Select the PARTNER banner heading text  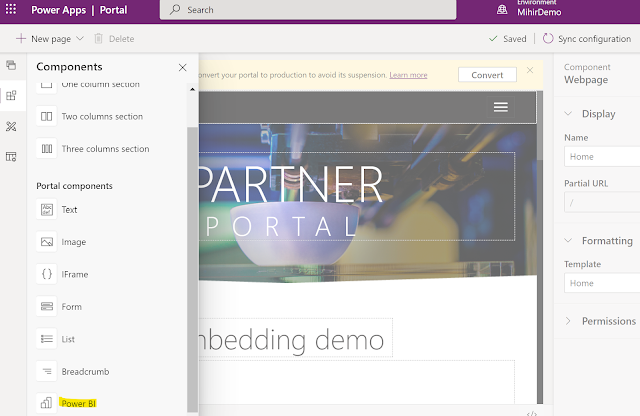291,184
